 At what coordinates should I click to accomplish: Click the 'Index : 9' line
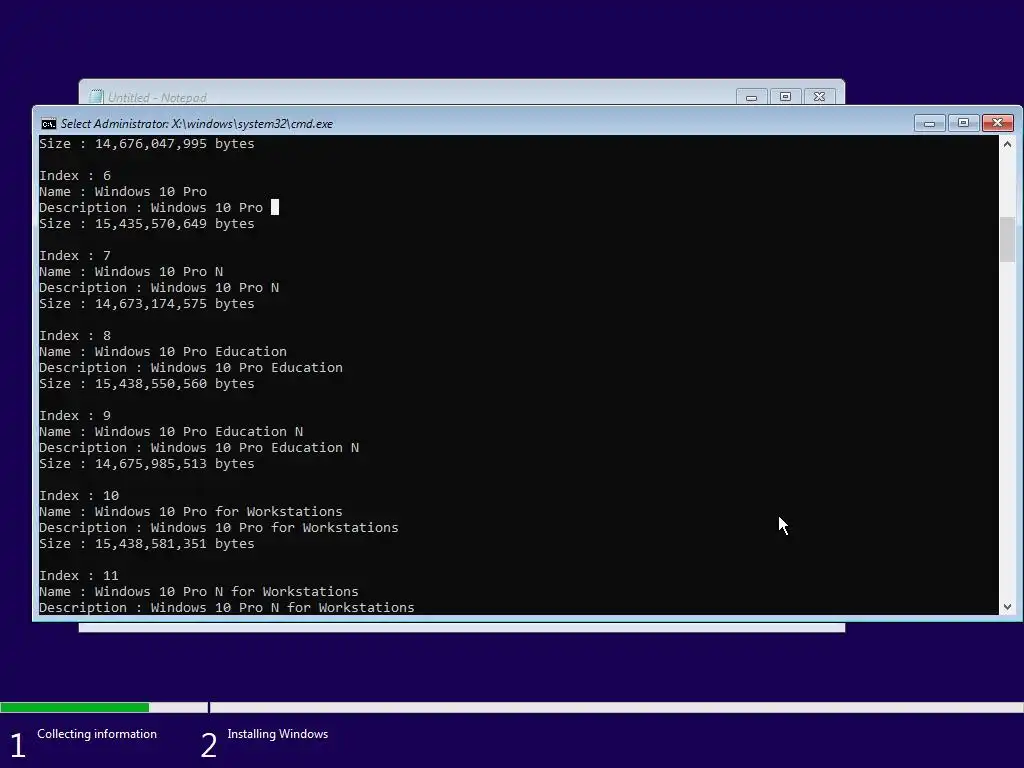coord(75,416)
